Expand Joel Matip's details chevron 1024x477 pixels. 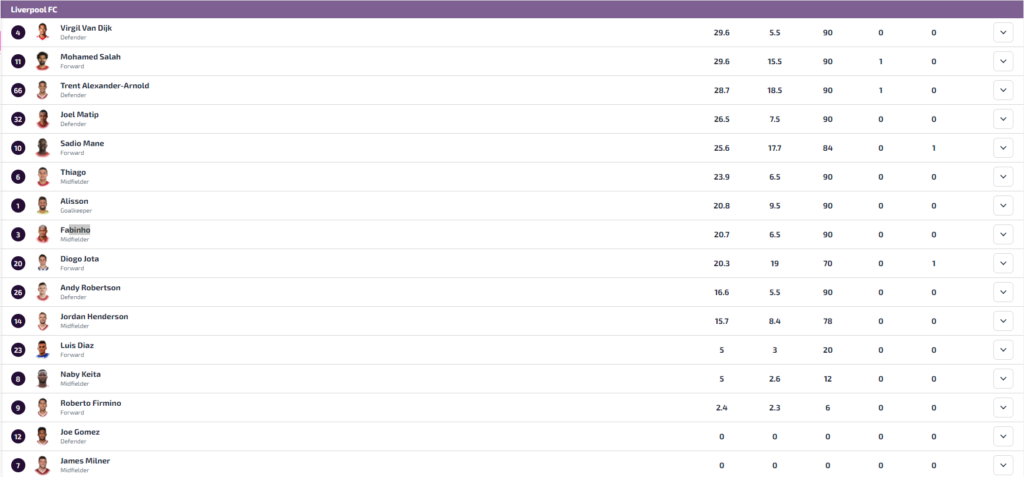(1002, 119)
